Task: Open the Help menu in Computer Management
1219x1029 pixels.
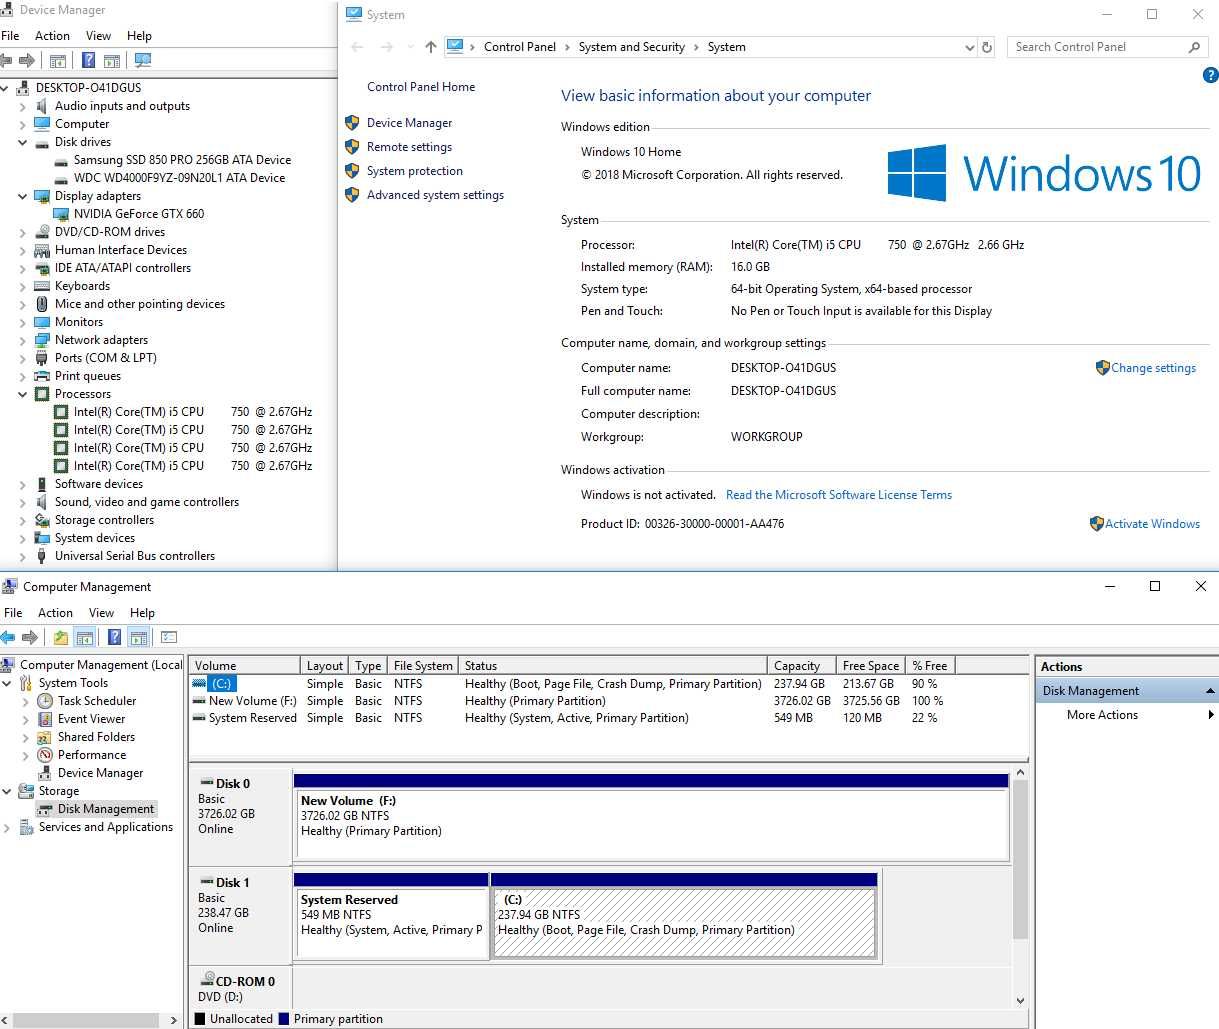Action: (x=142, y=612)
